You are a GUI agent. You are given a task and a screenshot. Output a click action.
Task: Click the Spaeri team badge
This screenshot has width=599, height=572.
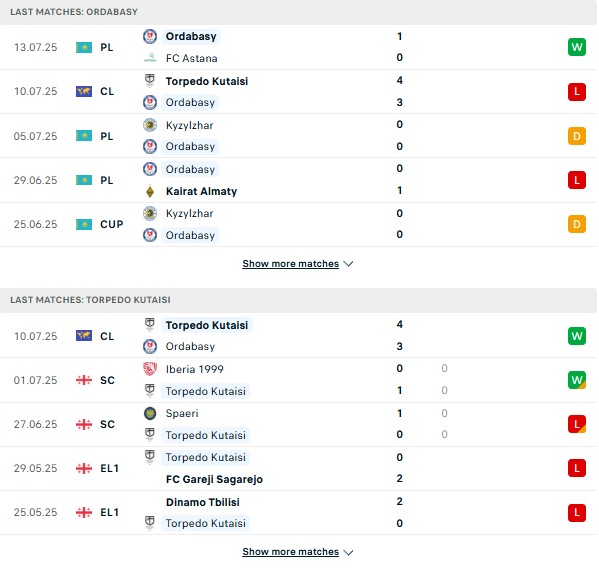[x=150, y=413]
